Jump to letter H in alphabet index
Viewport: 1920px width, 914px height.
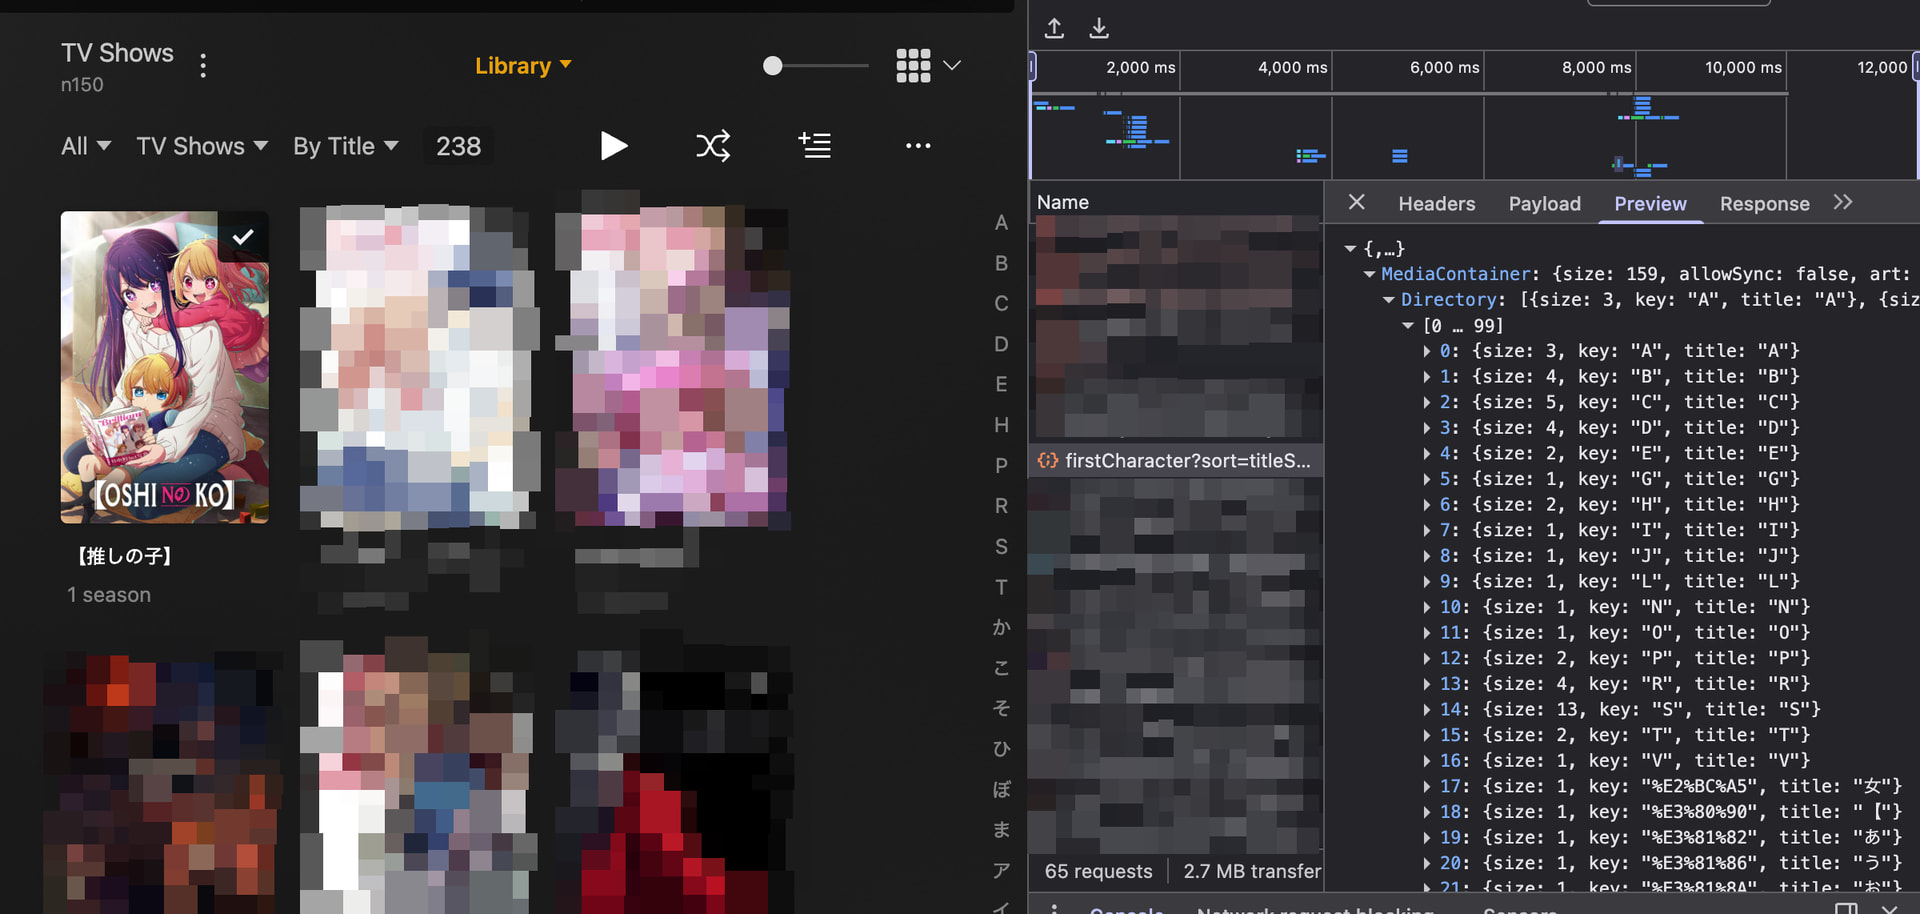1001,425
